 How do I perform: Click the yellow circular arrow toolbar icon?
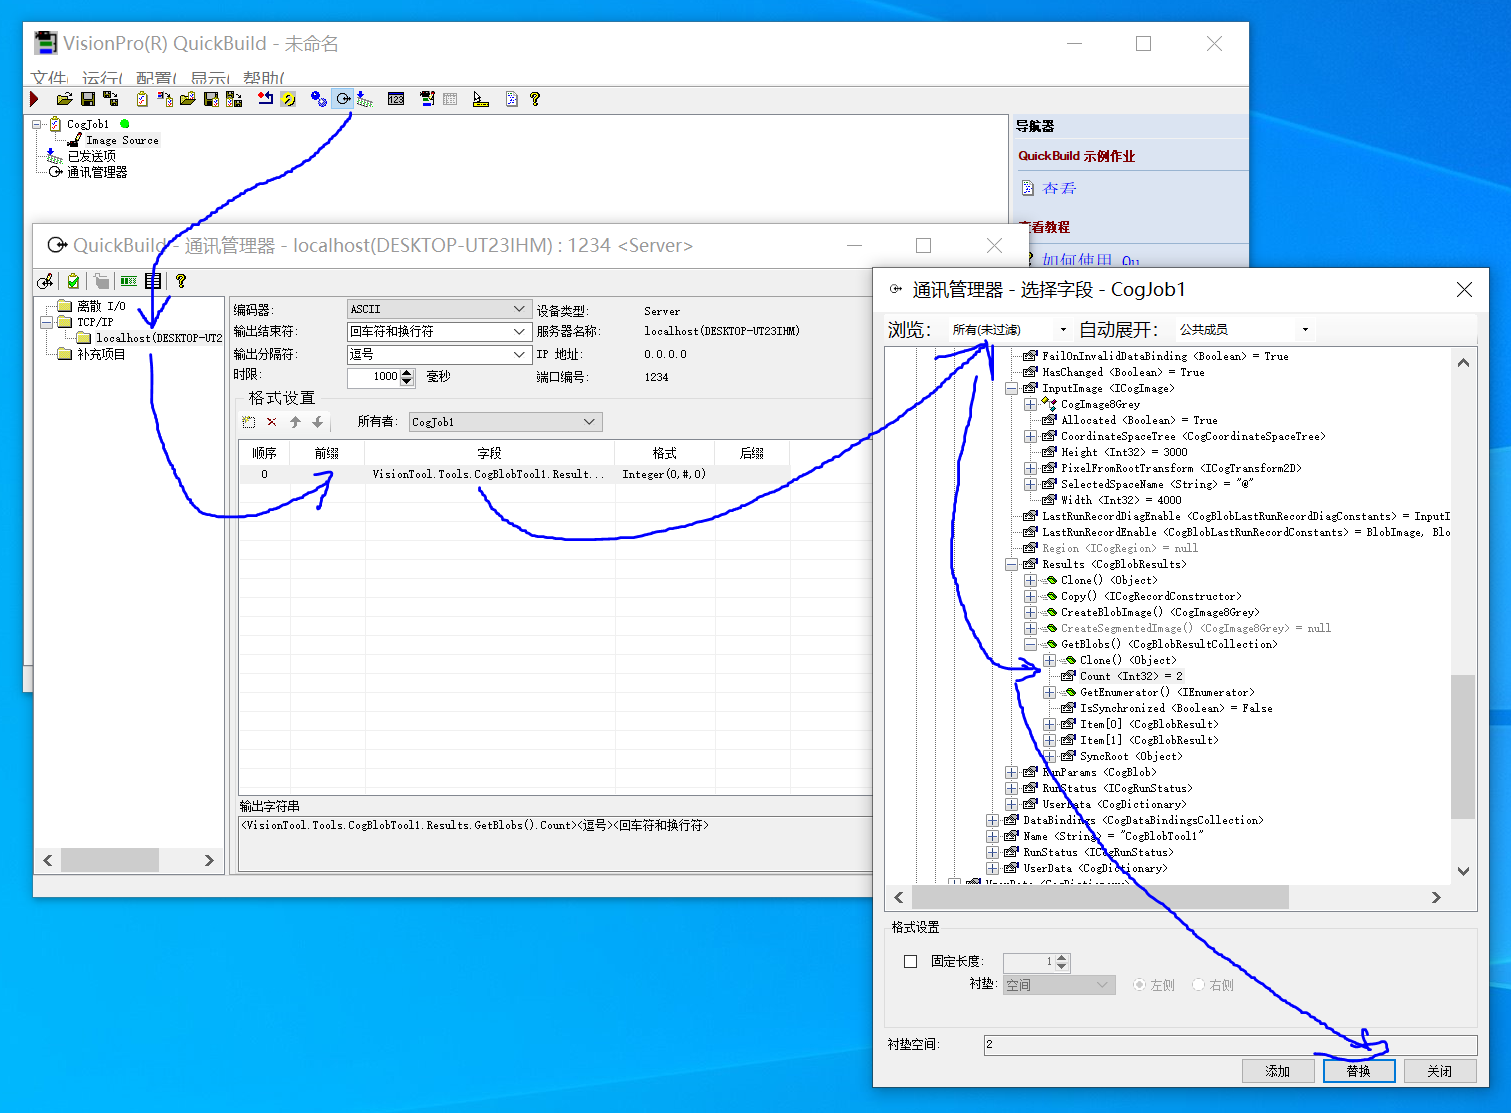[289, 99]
